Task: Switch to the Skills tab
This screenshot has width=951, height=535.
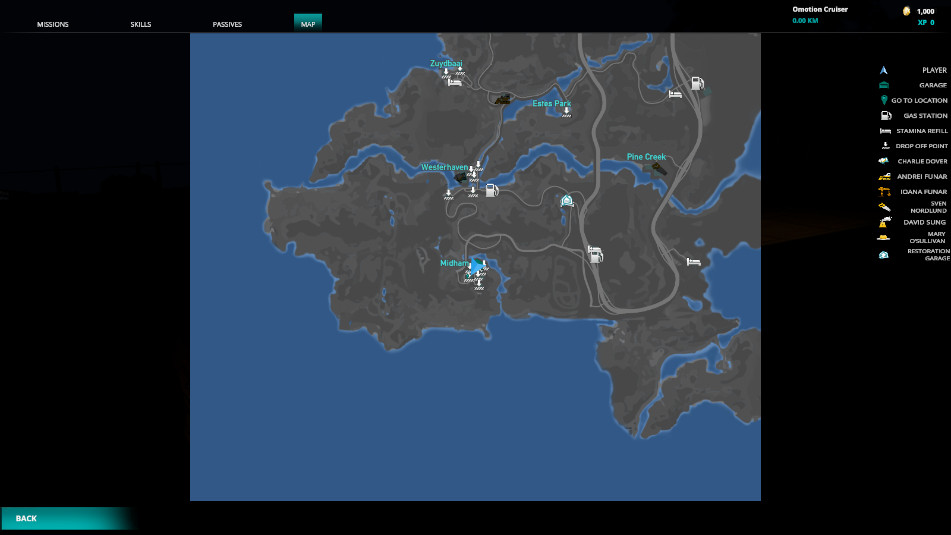Action: tap(141, 24)
